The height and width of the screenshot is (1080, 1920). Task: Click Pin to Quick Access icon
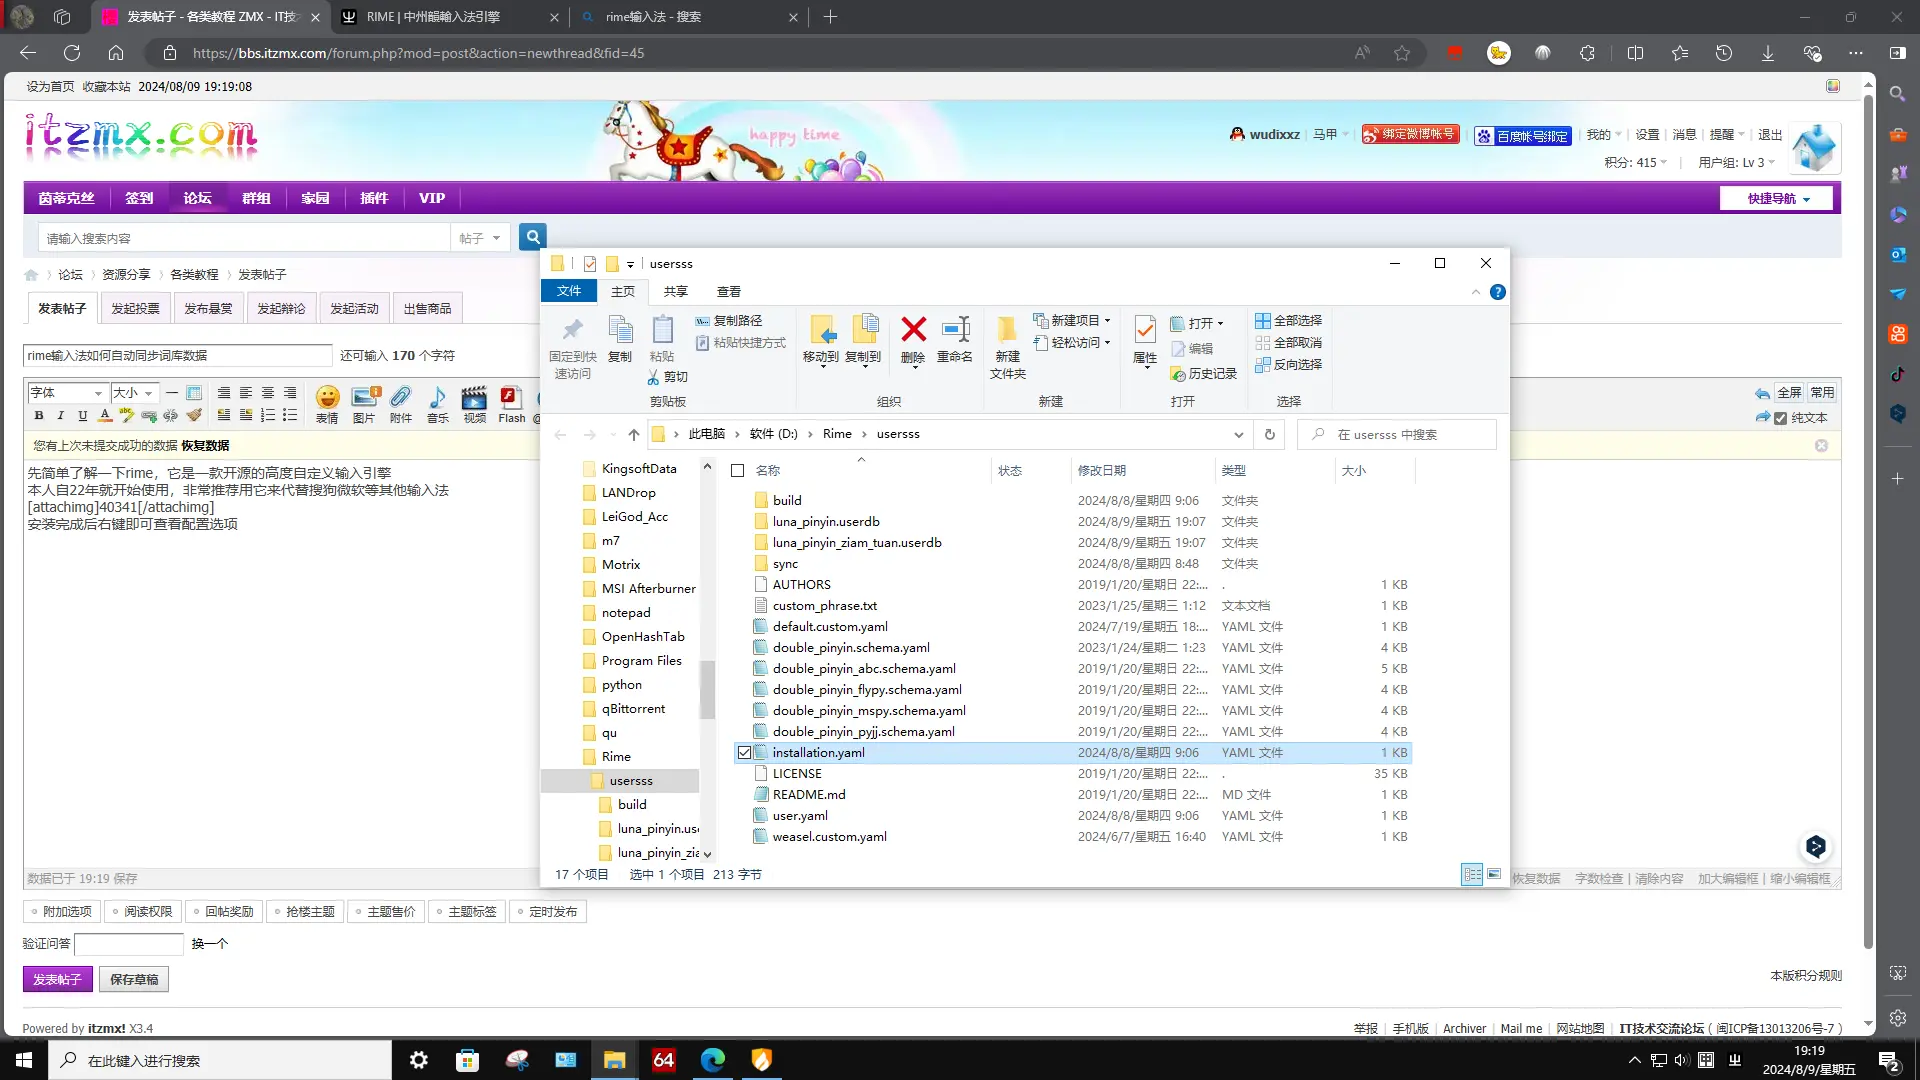[572, 329]
